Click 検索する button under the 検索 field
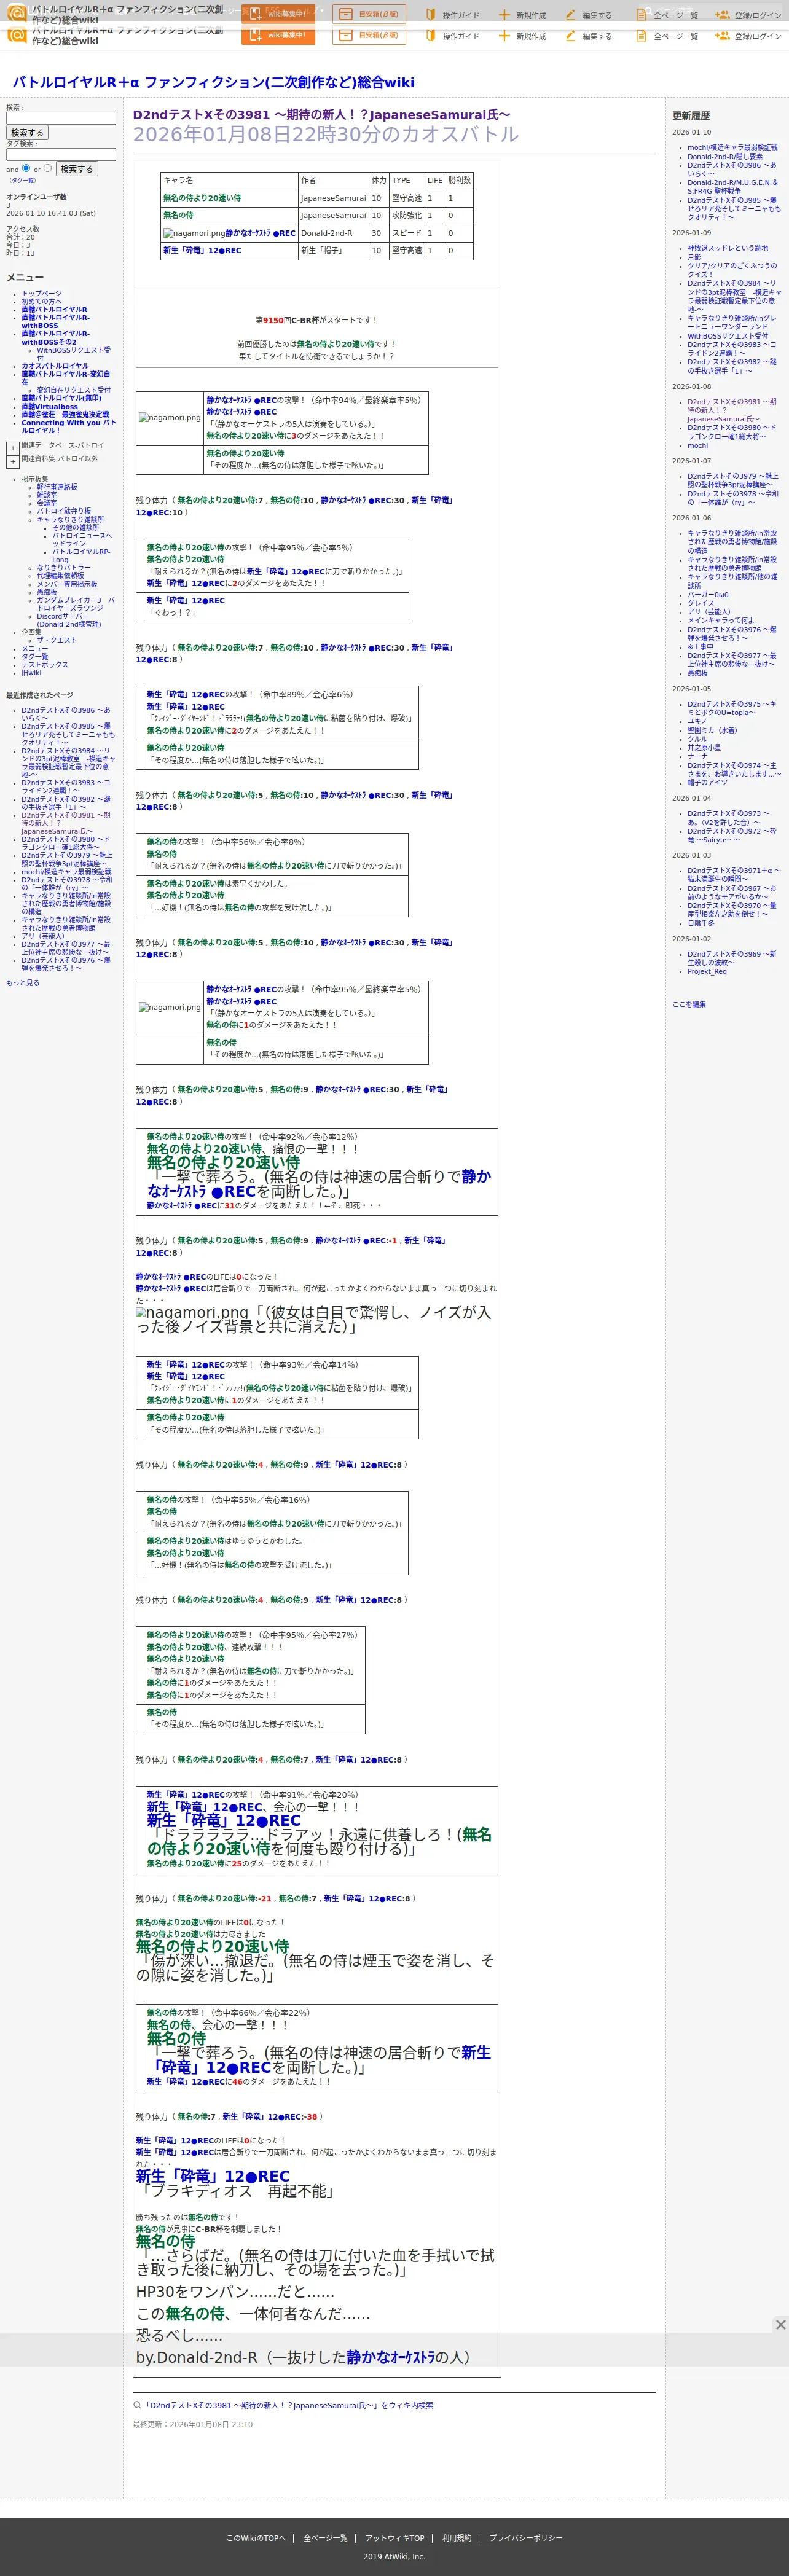The width and height of the screenshot is (789, 2576). tap(27, 132)
